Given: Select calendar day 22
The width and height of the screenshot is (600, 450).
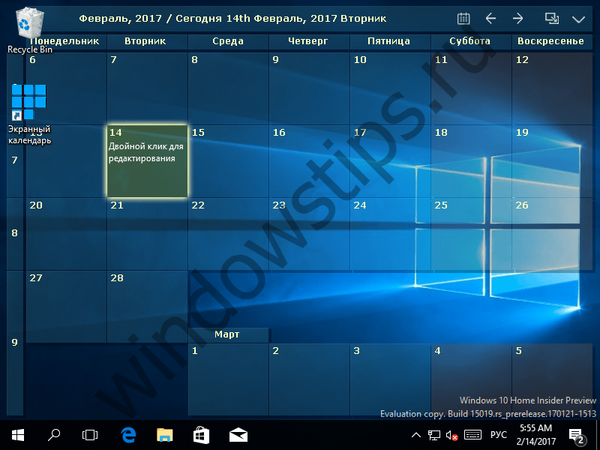Looking at the screenshot, I should click(x=228, y=234).
